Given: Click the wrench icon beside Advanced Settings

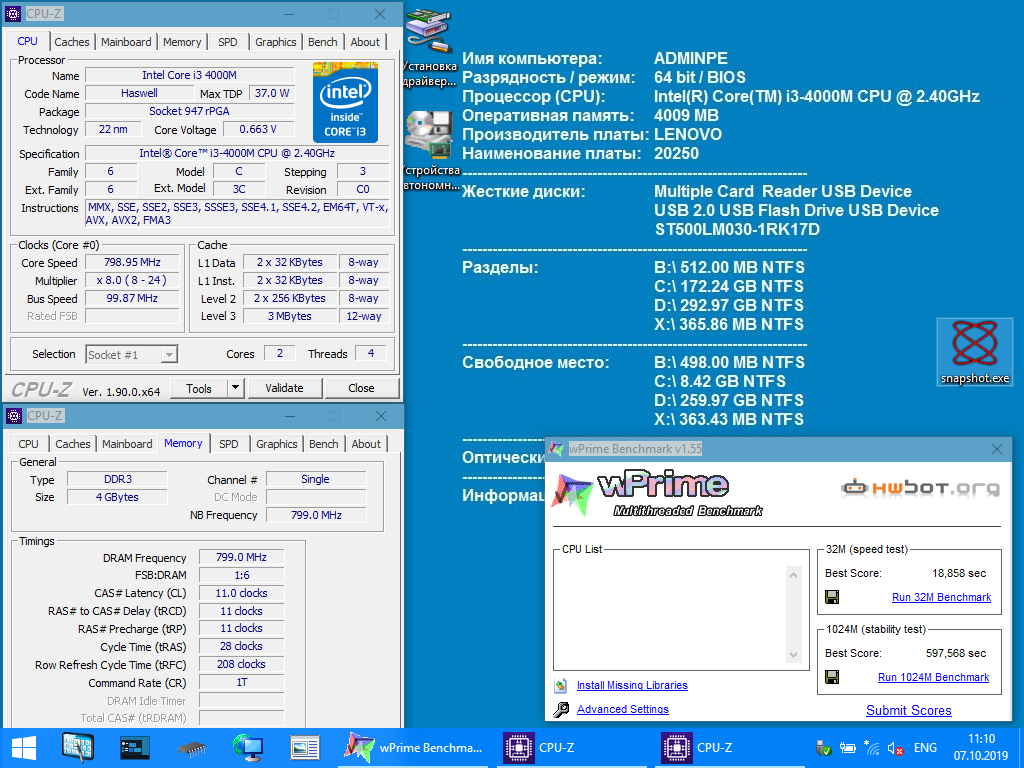Looking at the screenshot, I should click(560, 710).
